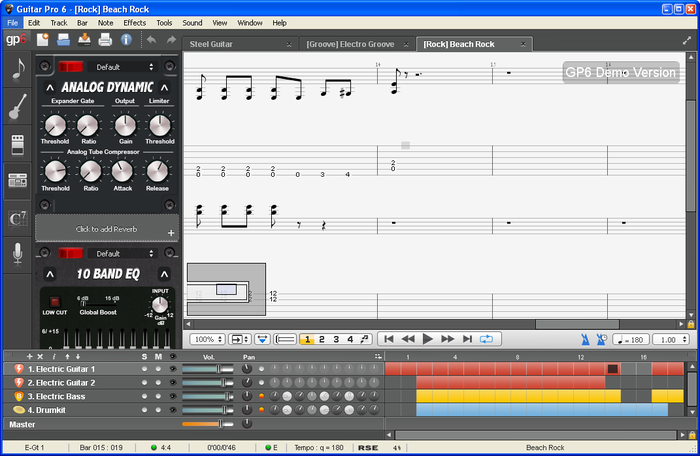
Task: Toggle the count-in metronome with clock icon
Action: point(601,339)
